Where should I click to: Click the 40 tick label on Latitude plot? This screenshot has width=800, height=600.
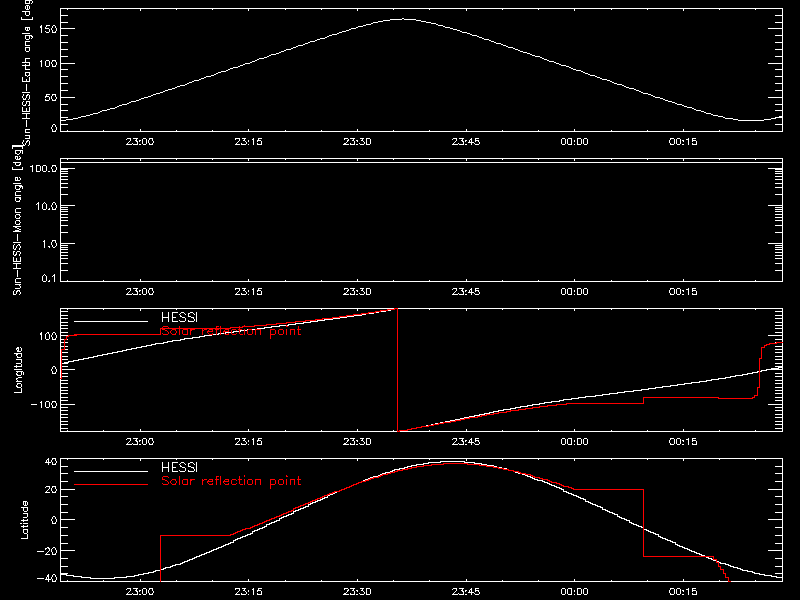tap(51, 462)
